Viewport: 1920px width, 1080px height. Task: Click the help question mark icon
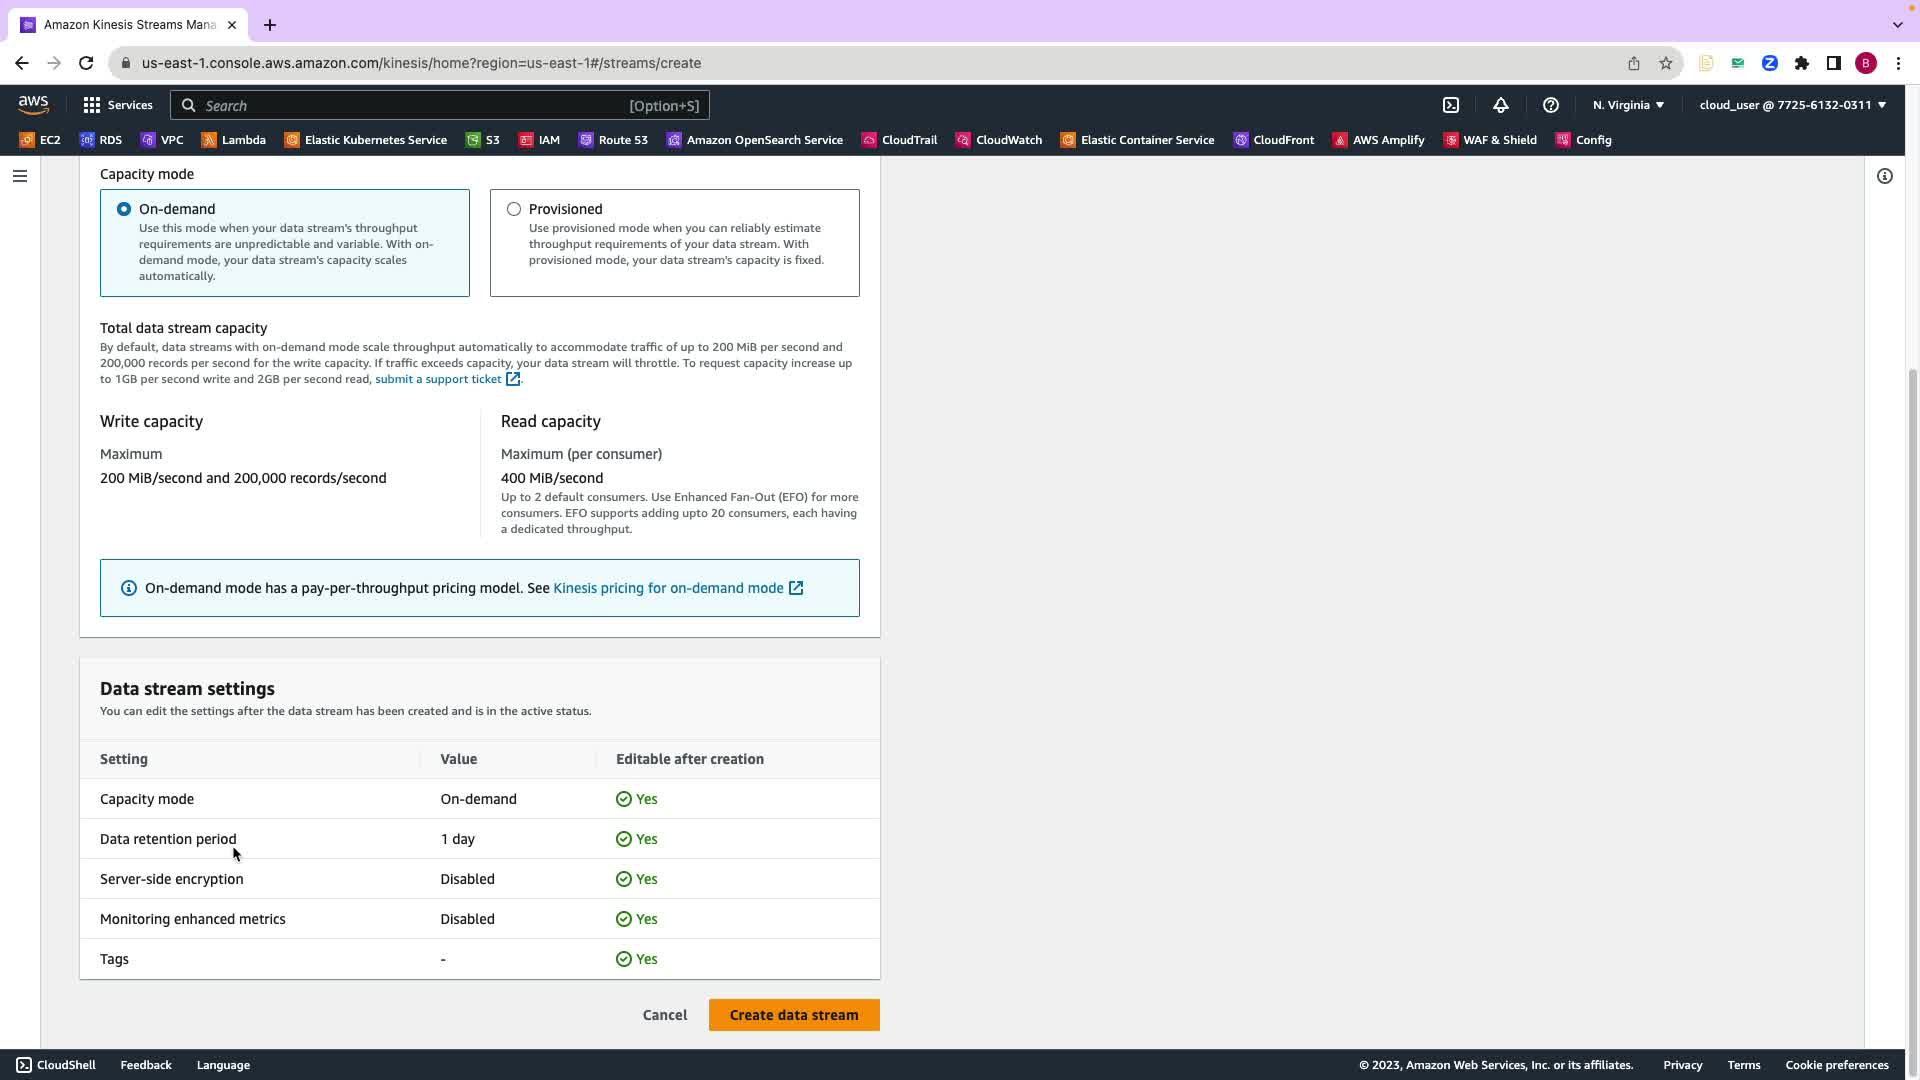click(1551, 105)
